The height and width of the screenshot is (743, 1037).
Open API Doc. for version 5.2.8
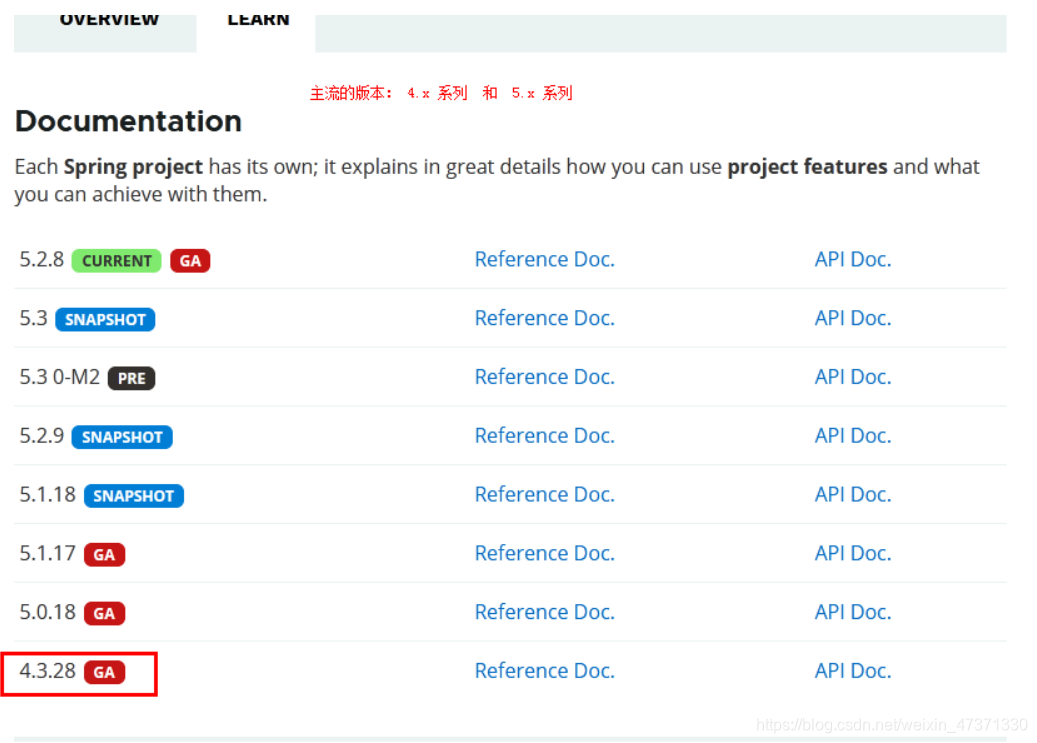852,259
